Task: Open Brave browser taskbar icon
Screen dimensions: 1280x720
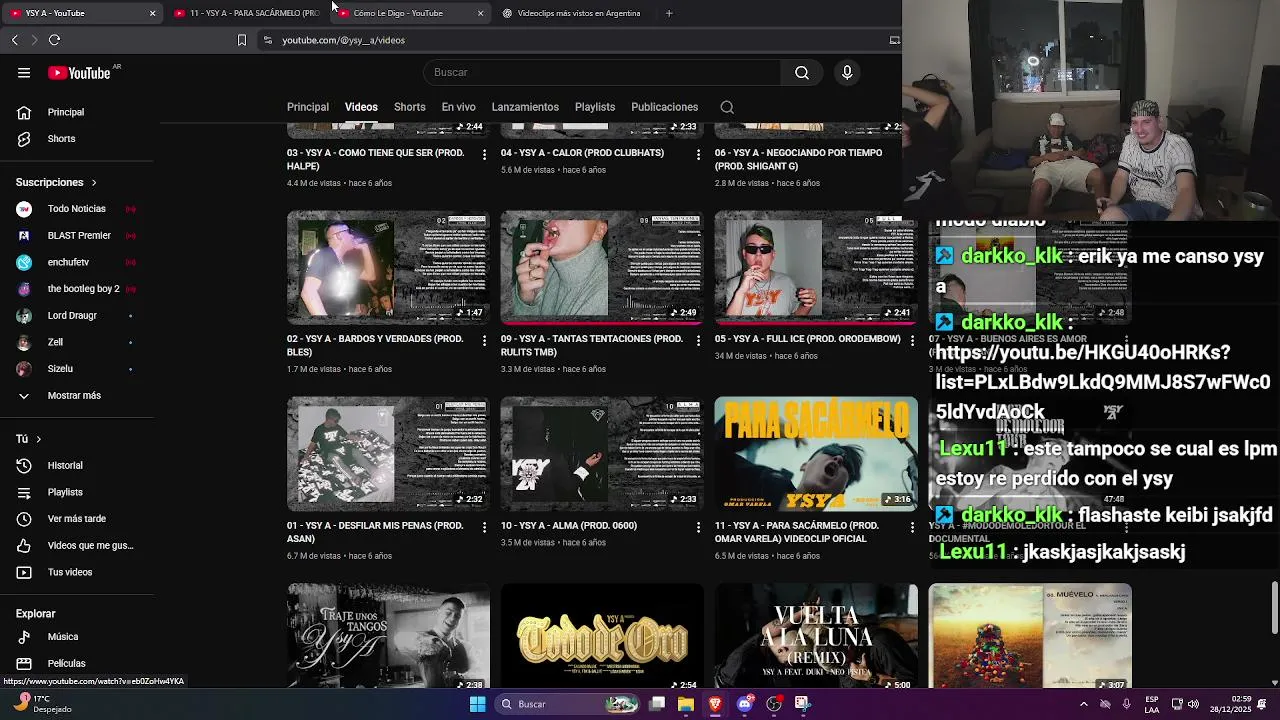Action: pyautogui.click(x=714, y=704)
